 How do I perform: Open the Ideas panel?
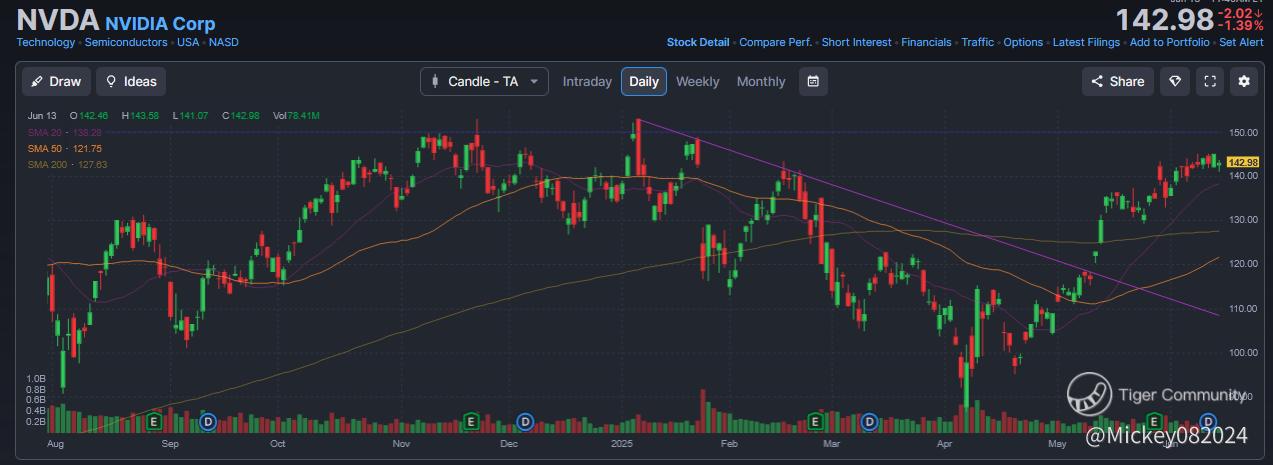click(x=131, y=81)
